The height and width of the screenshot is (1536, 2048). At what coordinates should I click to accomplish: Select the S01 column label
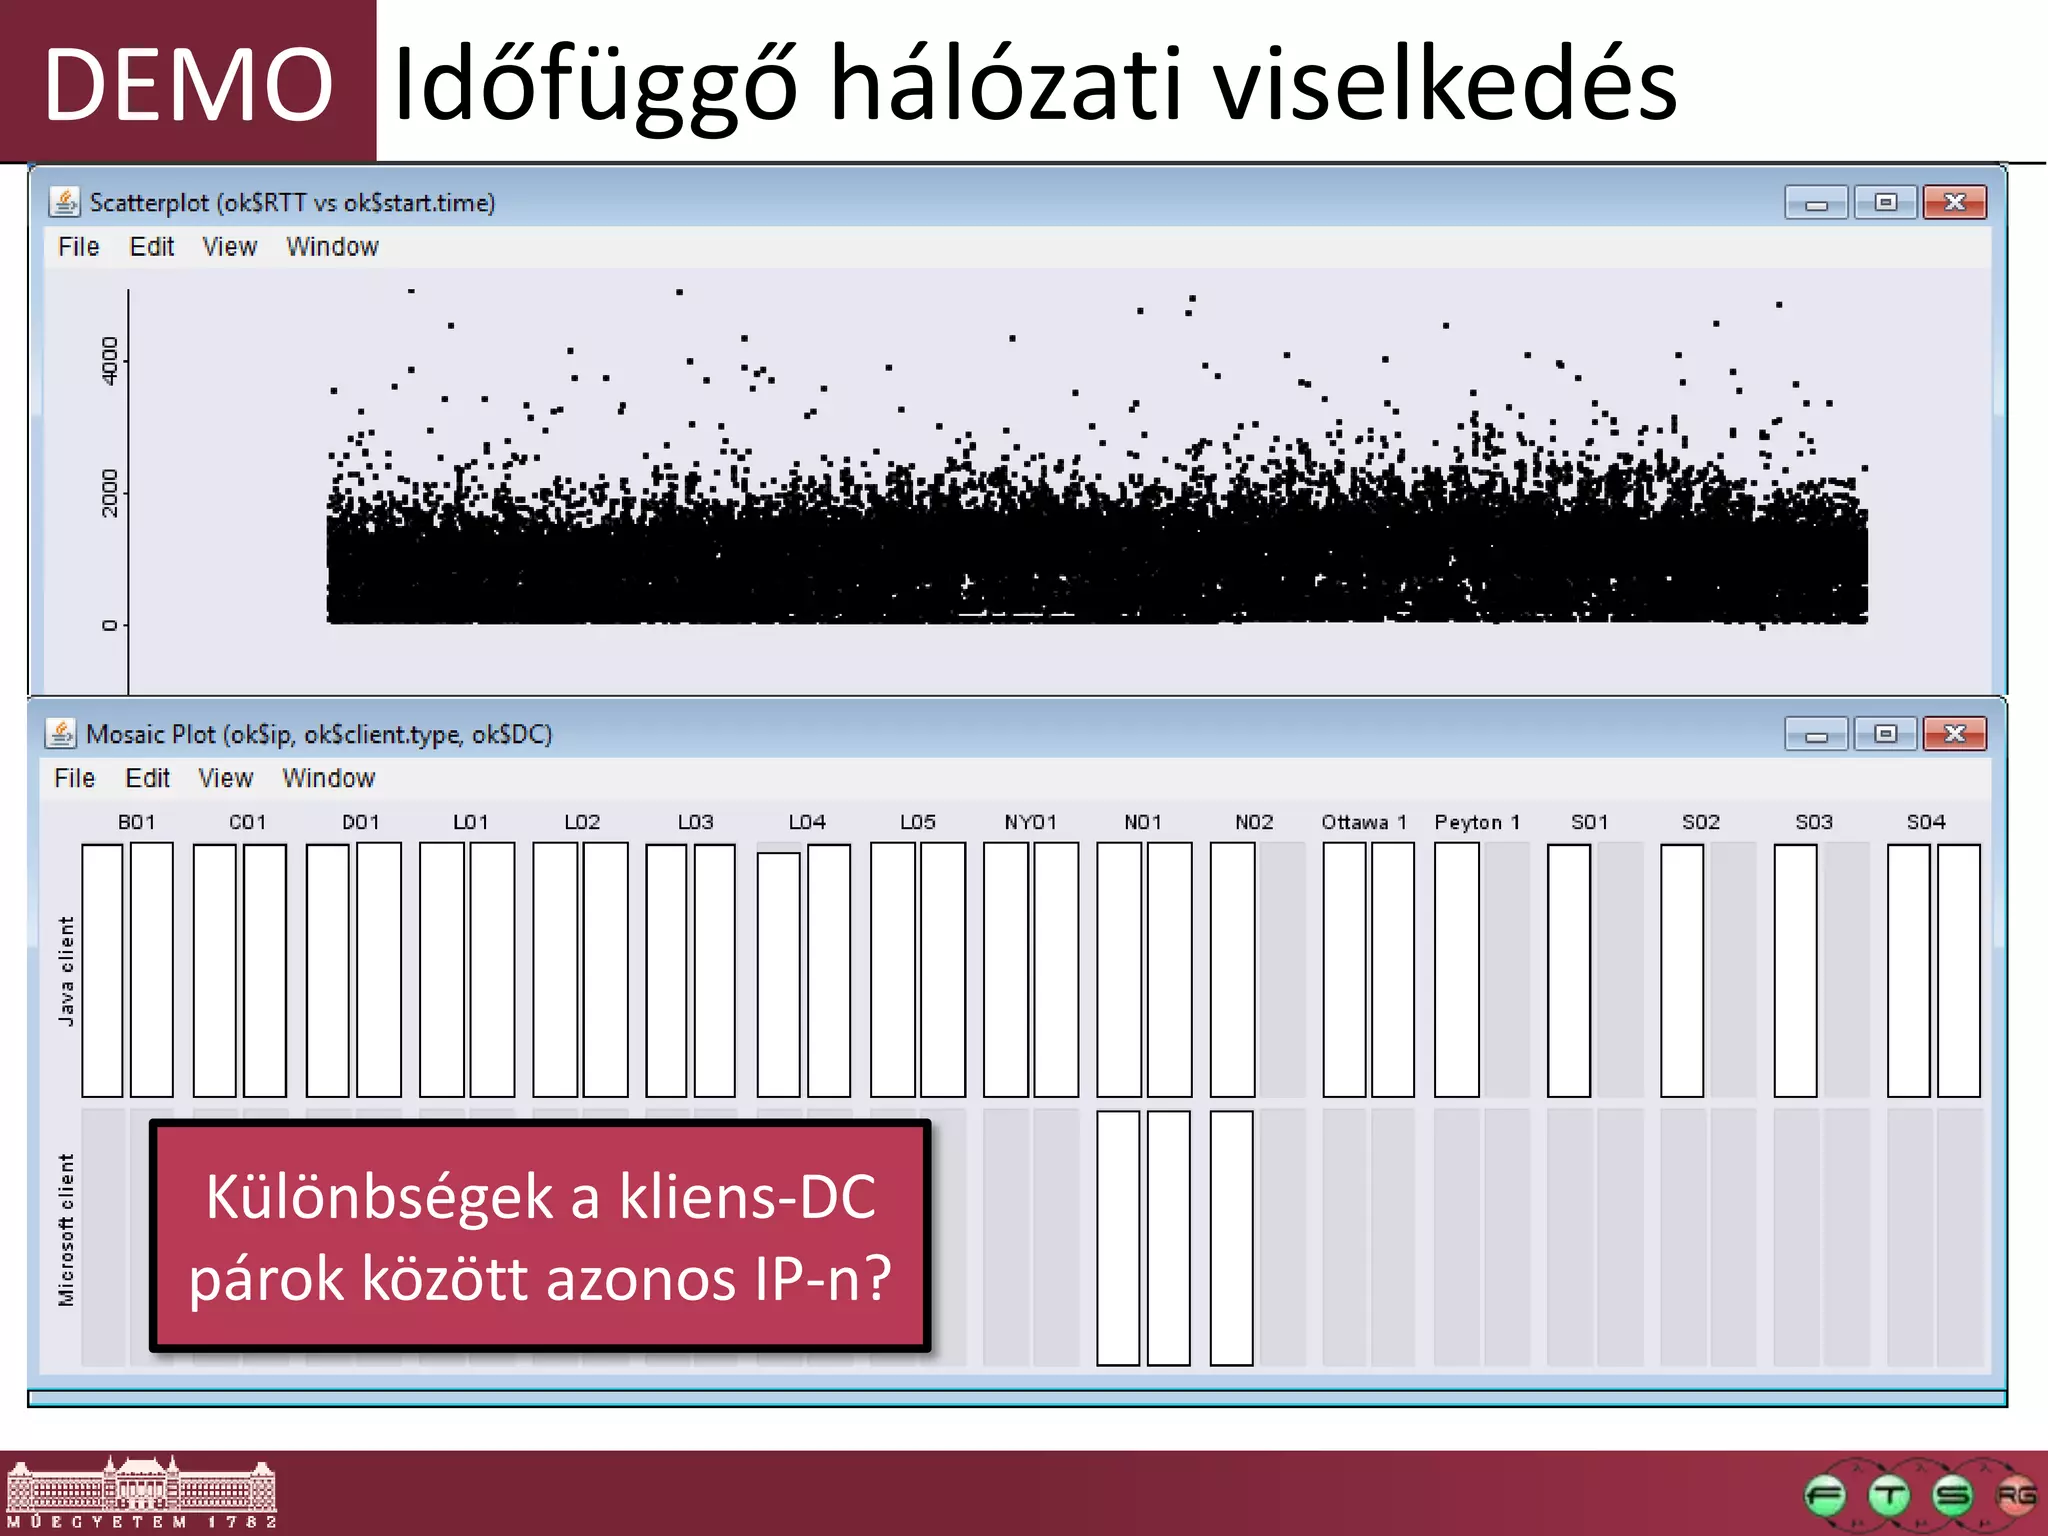point(1589,822)
